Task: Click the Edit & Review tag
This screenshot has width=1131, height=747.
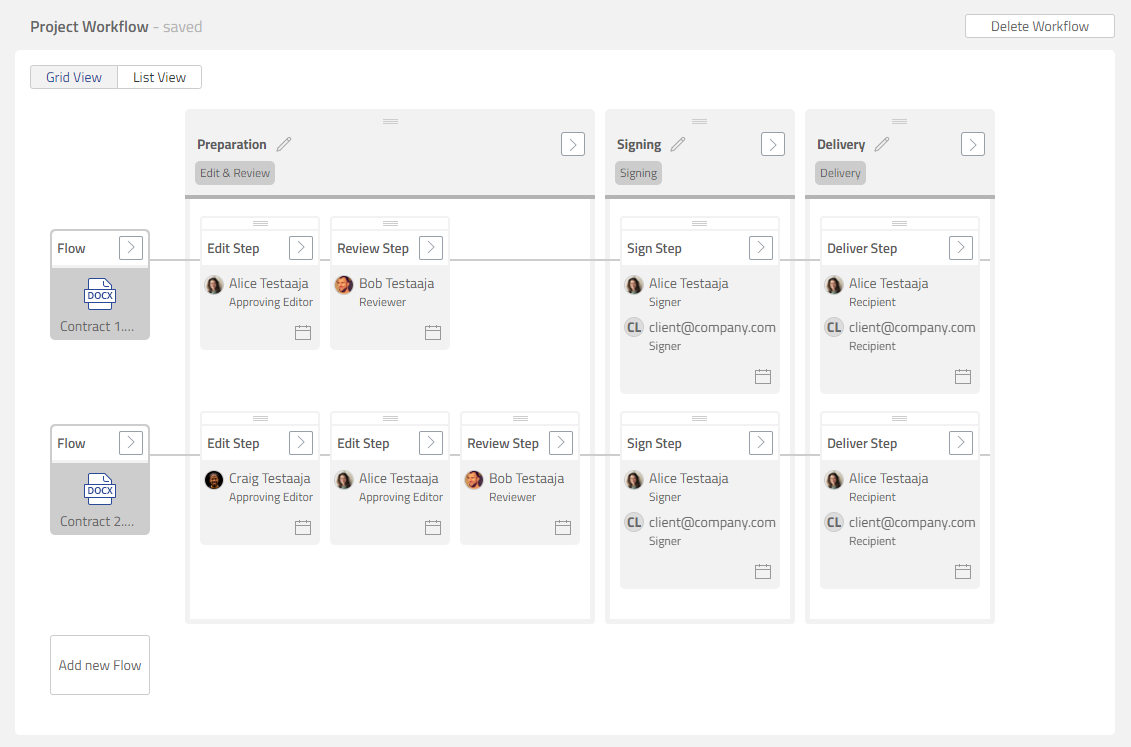Action: (235, 173)
